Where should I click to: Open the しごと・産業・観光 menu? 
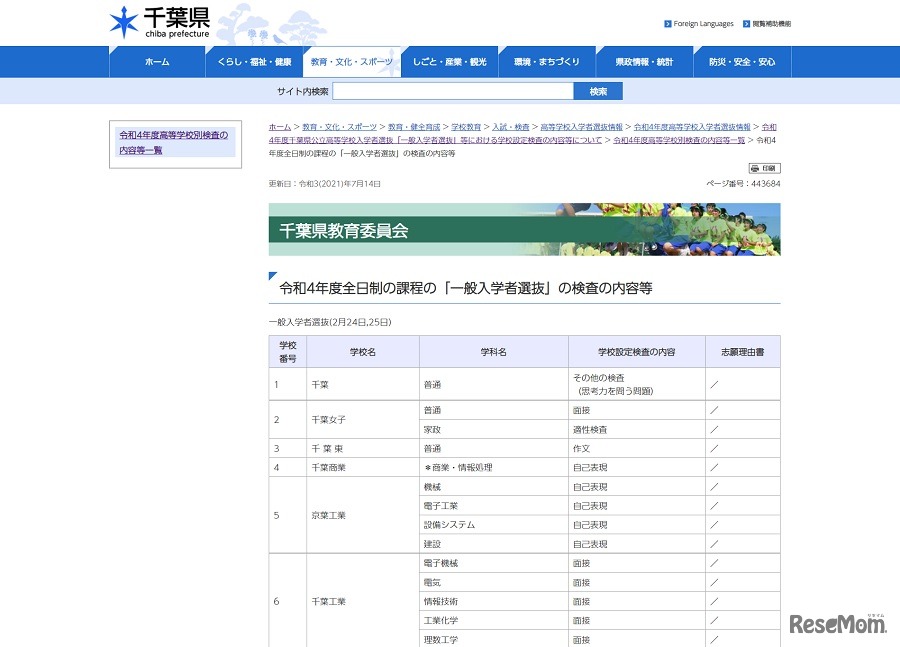pos(449,61)
